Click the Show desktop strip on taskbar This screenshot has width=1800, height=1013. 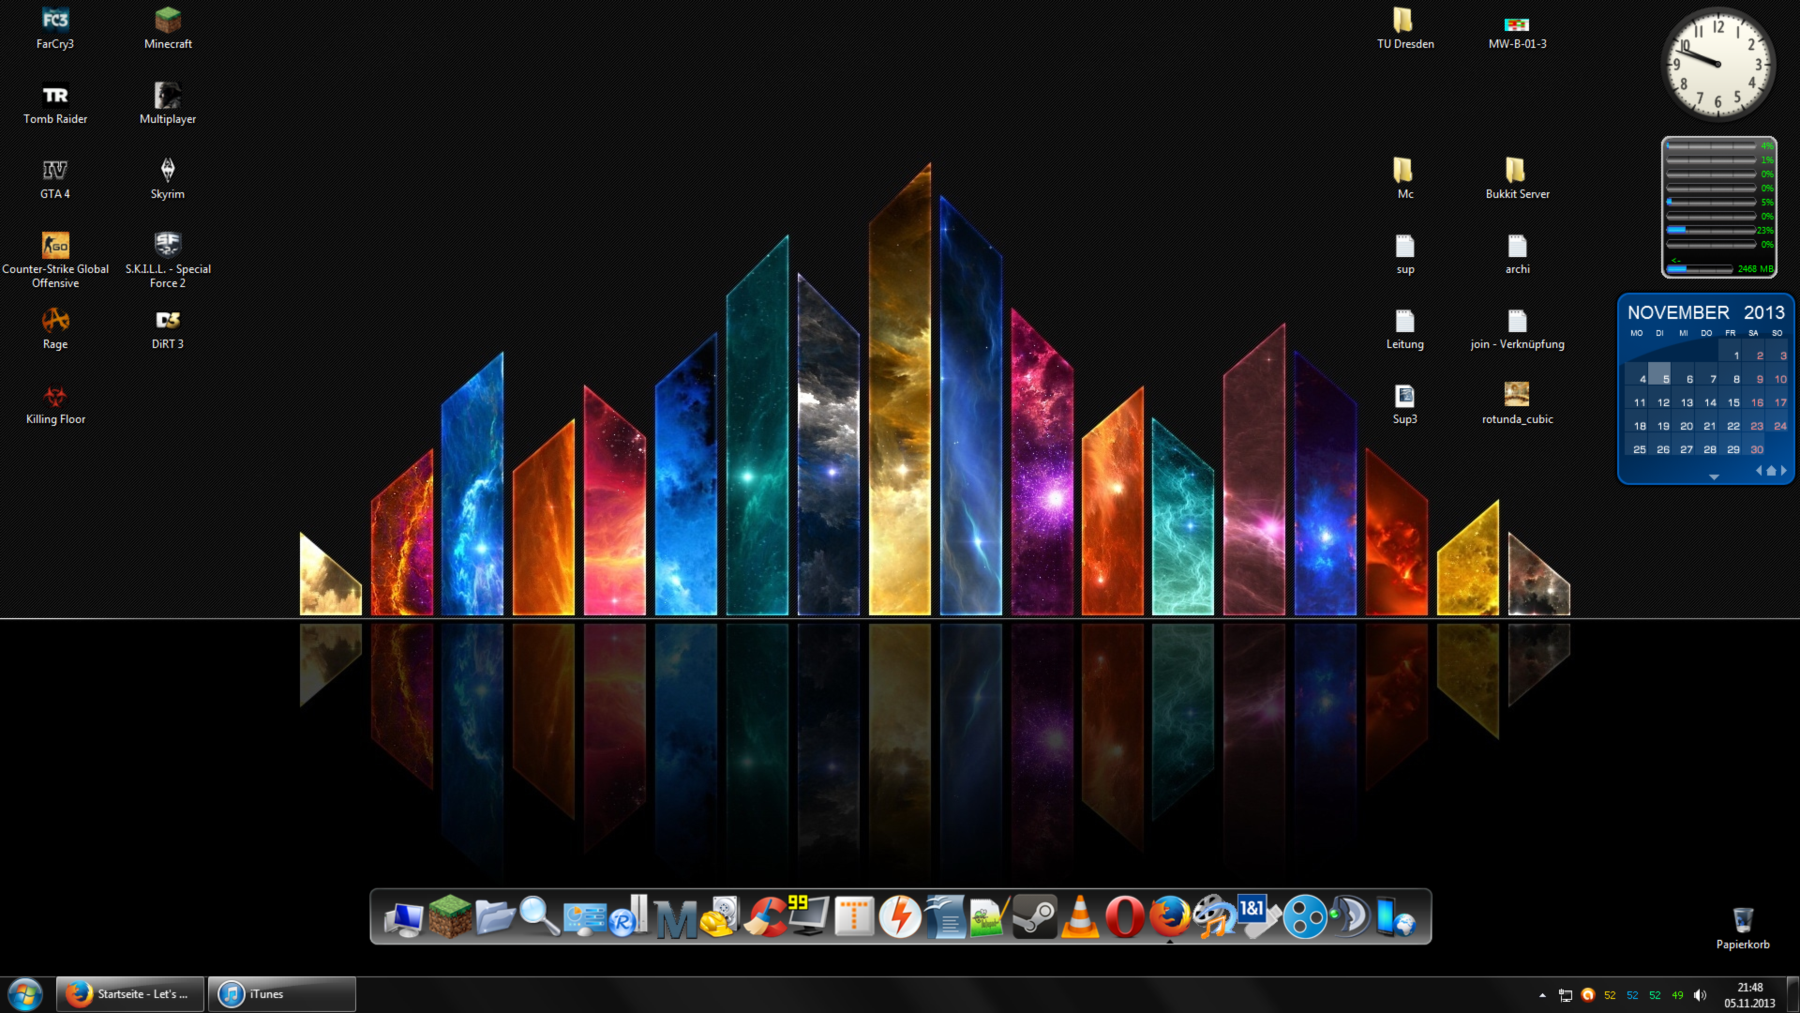(1793, 994)
